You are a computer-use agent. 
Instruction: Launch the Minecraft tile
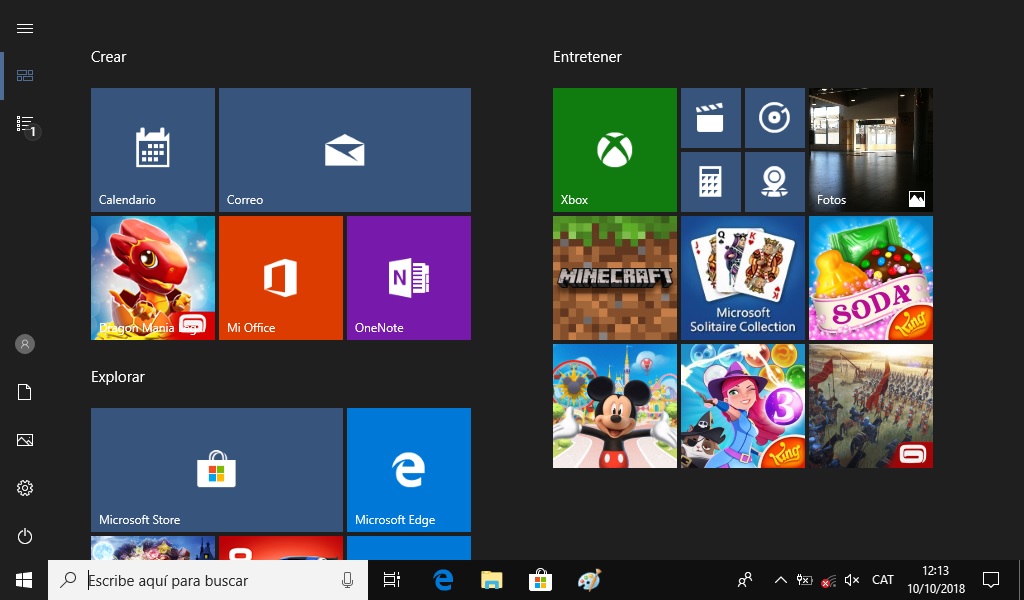pos(615,277)
